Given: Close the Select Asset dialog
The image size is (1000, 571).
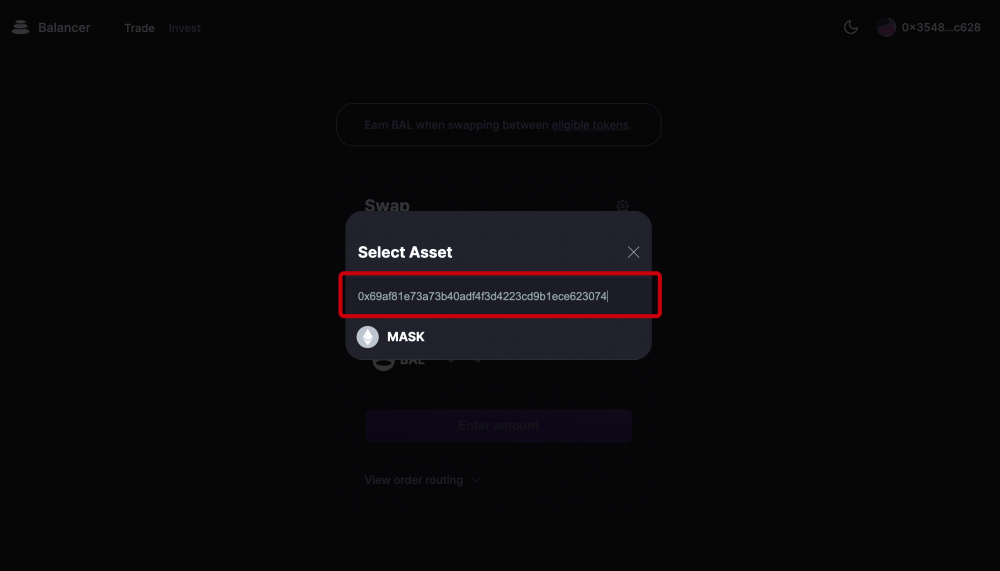Looking at the screenshot, I should point(633,252).
